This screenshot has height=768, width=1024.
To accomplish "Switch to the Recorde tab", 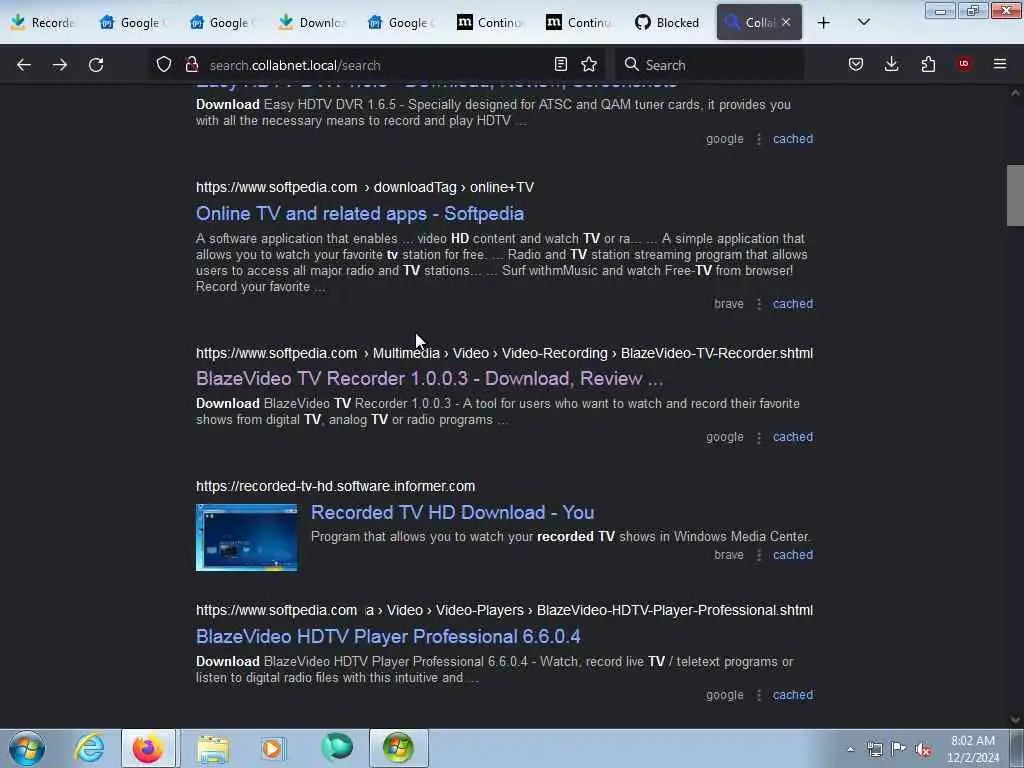I will [44, 22].
